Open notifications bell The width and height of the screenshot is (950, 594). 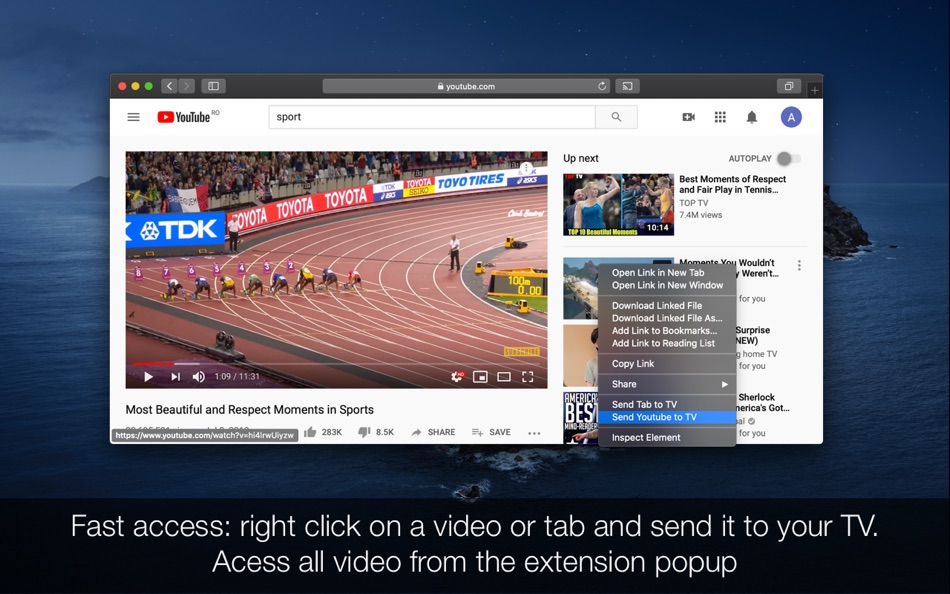point(751,117)
